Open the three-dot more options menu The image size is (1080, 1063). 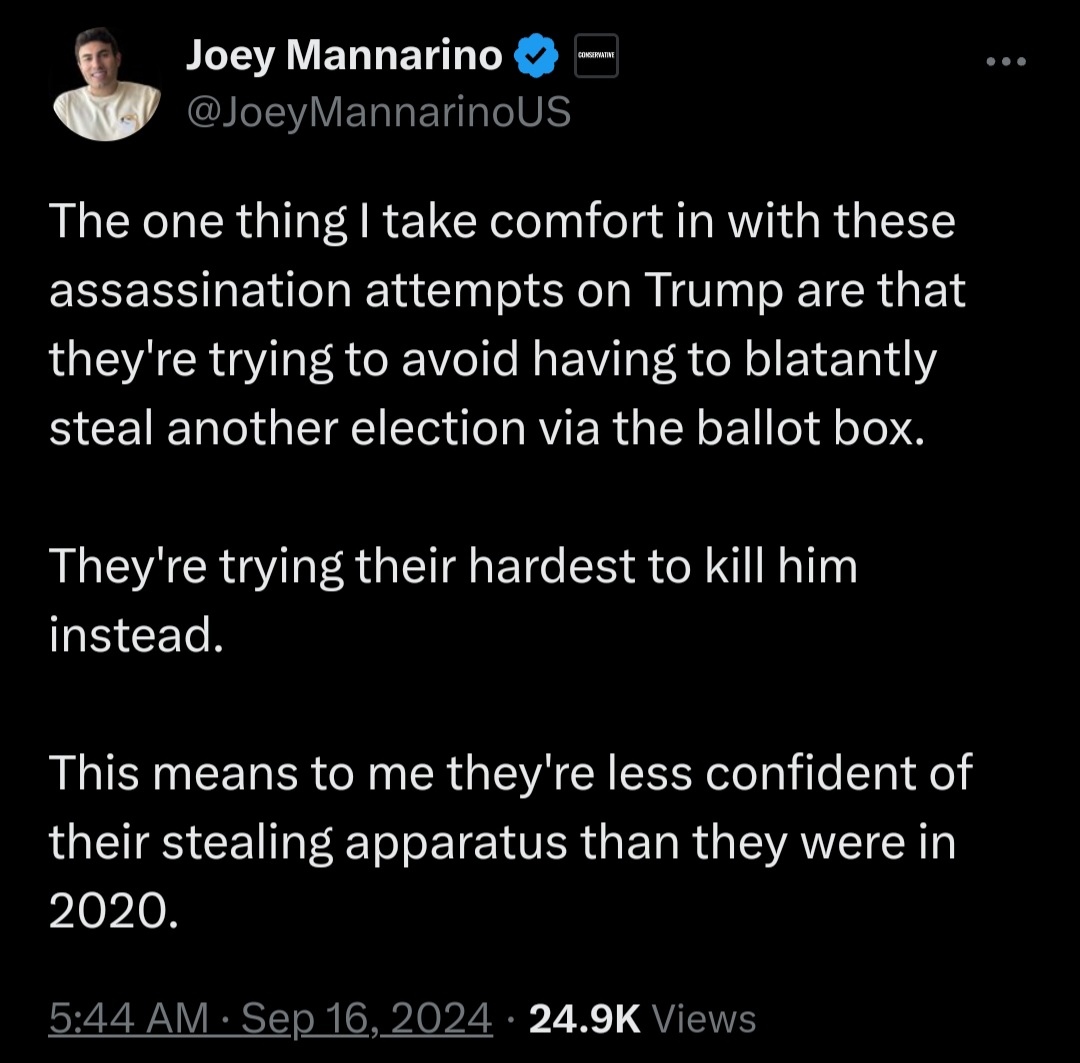point(1005,62)
